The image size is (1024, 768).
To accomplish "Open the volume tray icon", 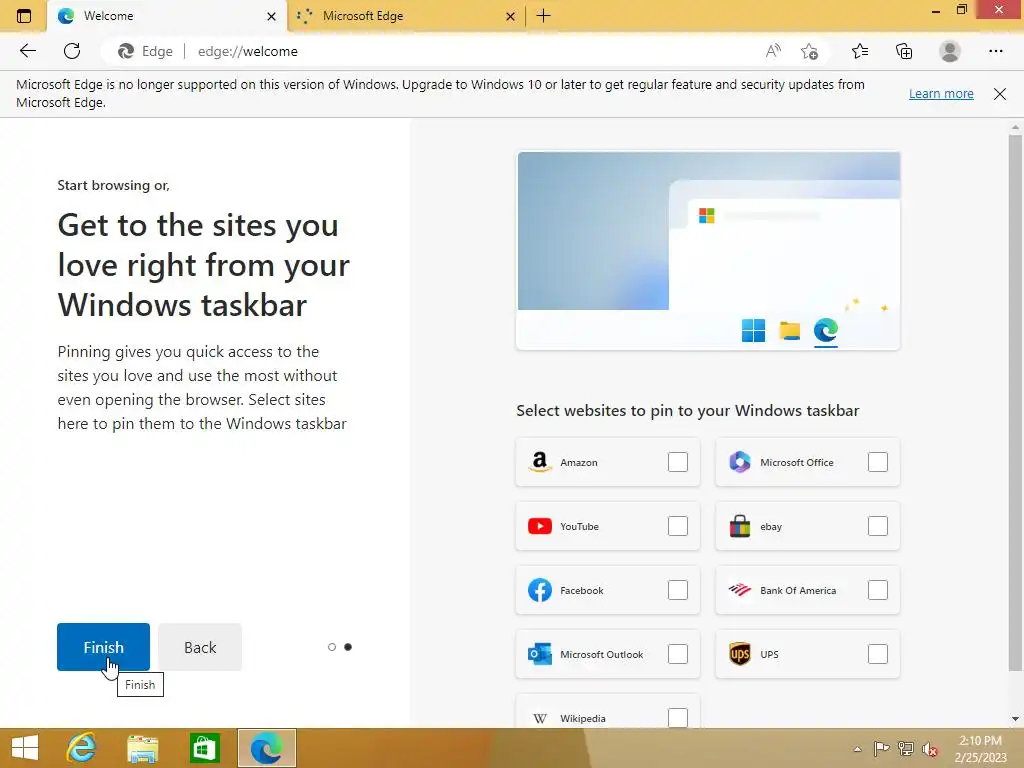I will point(930,749).
